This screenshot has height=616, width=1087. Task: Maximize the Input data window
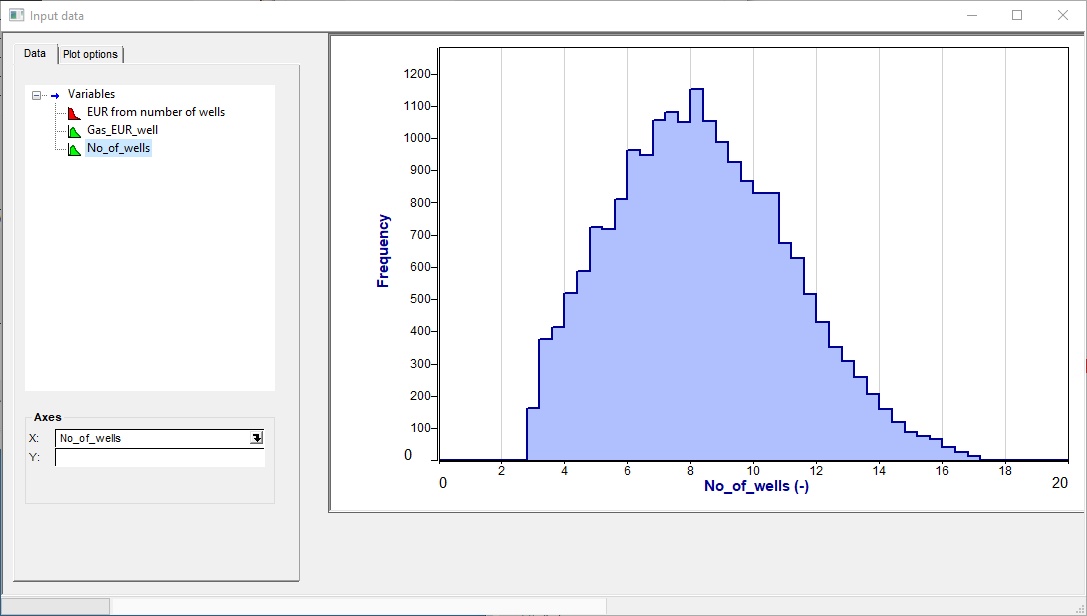click(x=1017, y=15)
